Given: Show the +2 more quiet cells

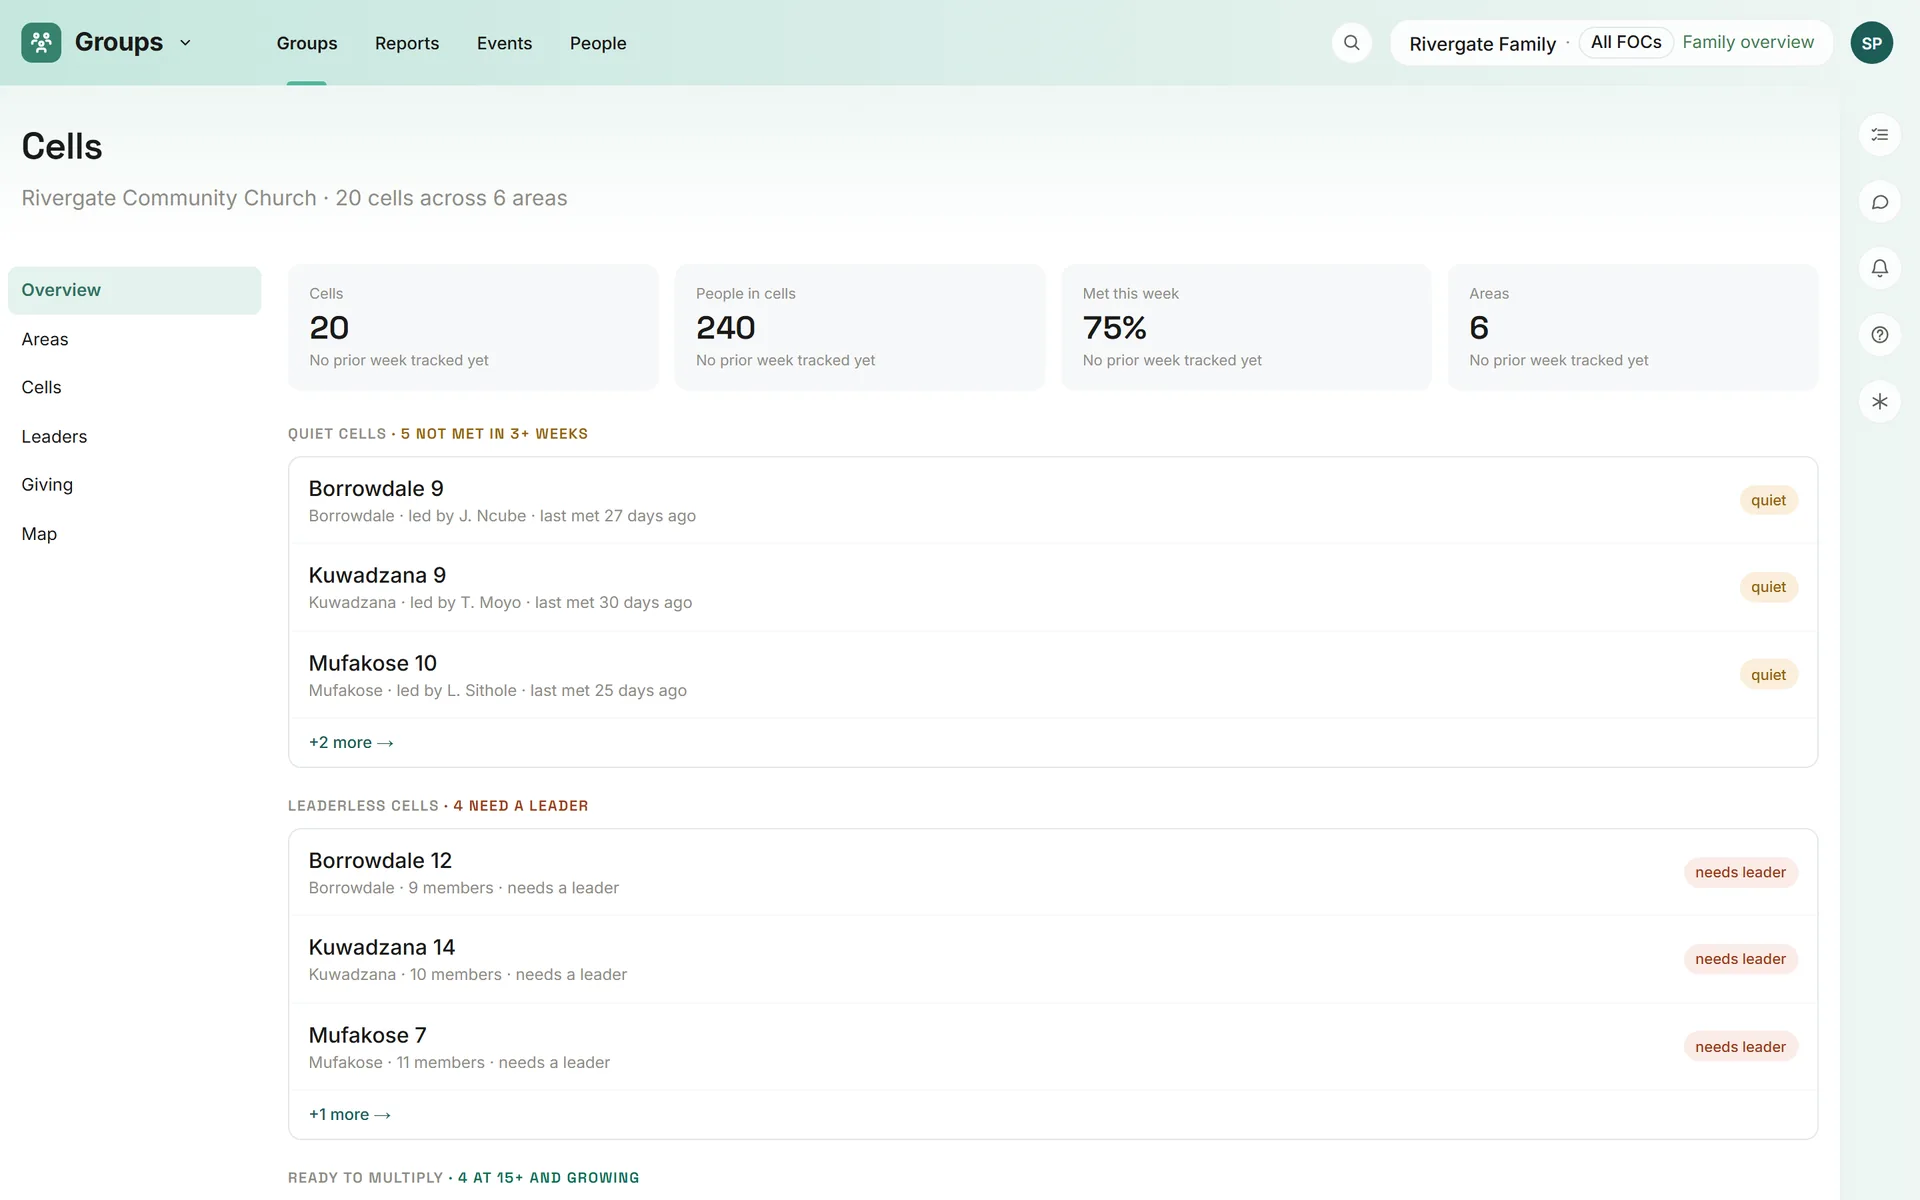Looking at the screenshot, I should [351, 742].
